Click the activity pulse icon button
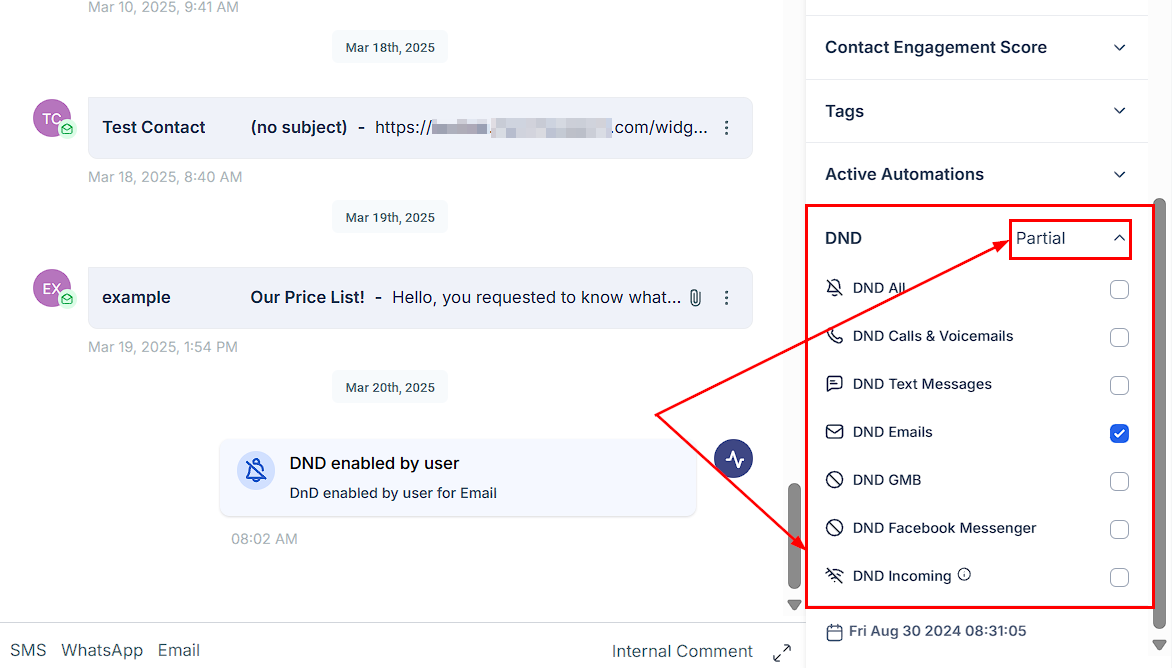The image size is (1172, 668). point(733,459)
